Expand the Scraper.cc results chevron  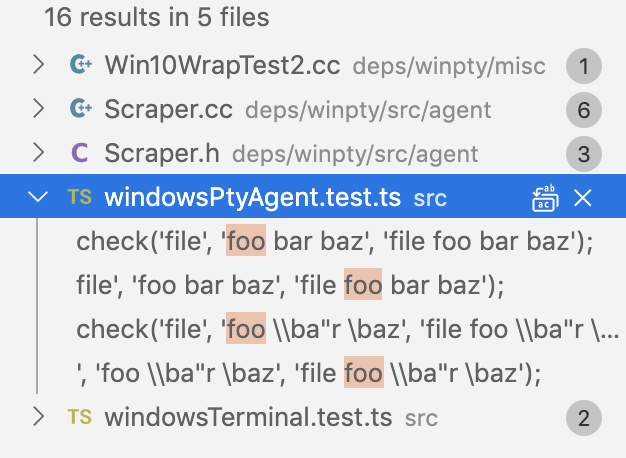pyautogui.click(x=39, y=109)
